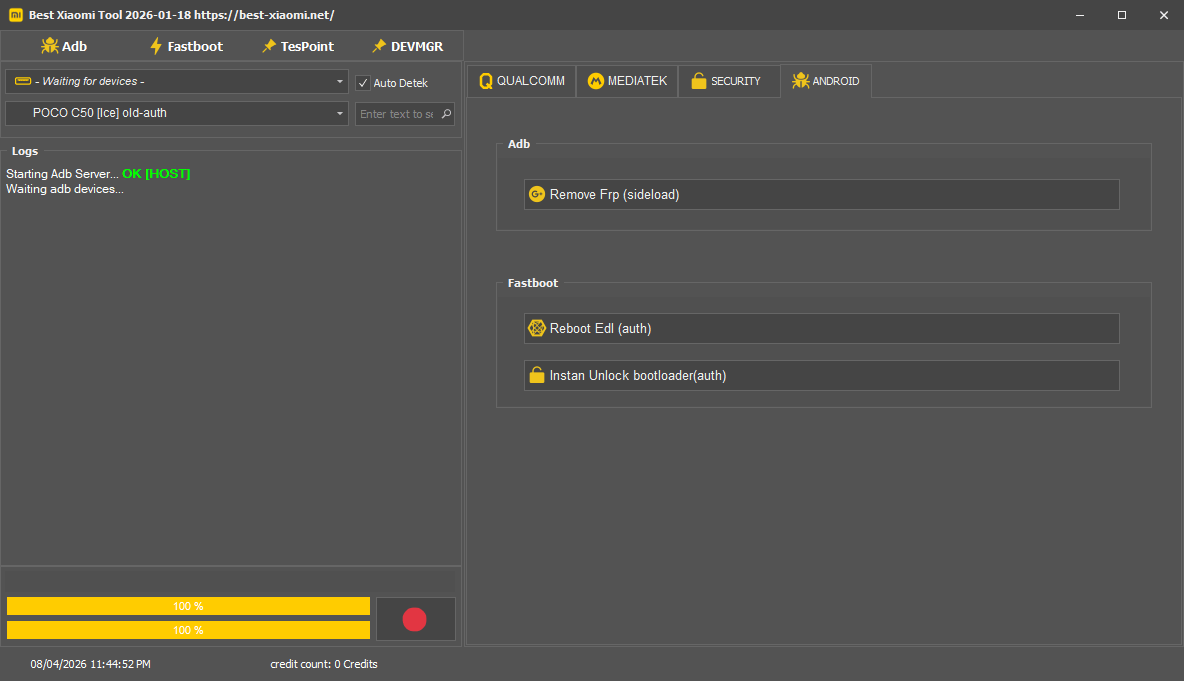1184x681 pixels.
Task: Click the Security padlock icon
Action: coord(699,82)
